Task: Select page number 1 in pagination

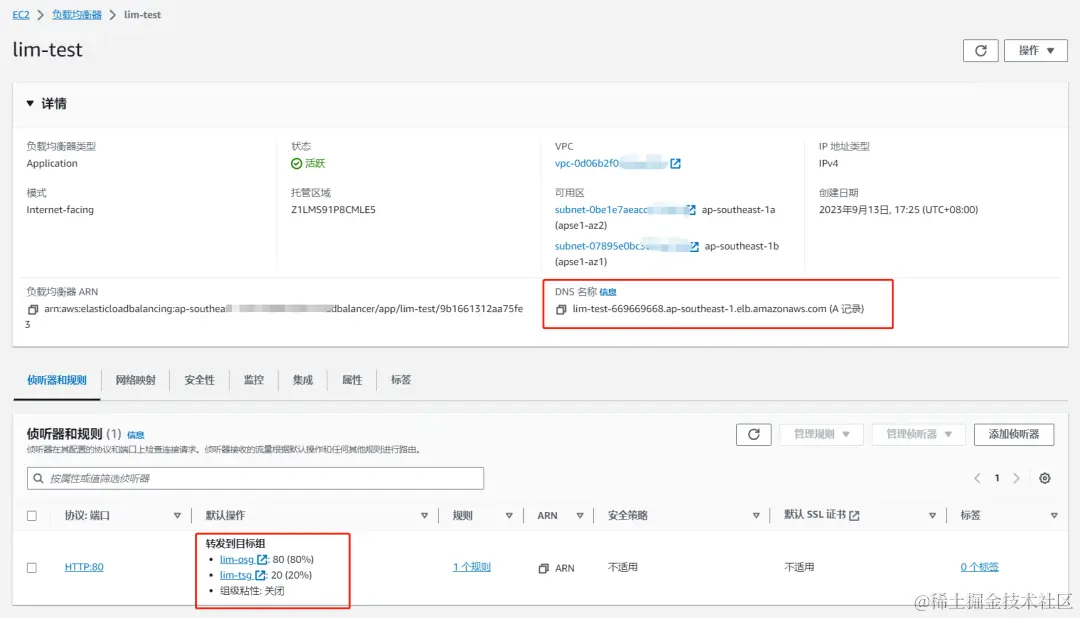Action: coord(997,478)
